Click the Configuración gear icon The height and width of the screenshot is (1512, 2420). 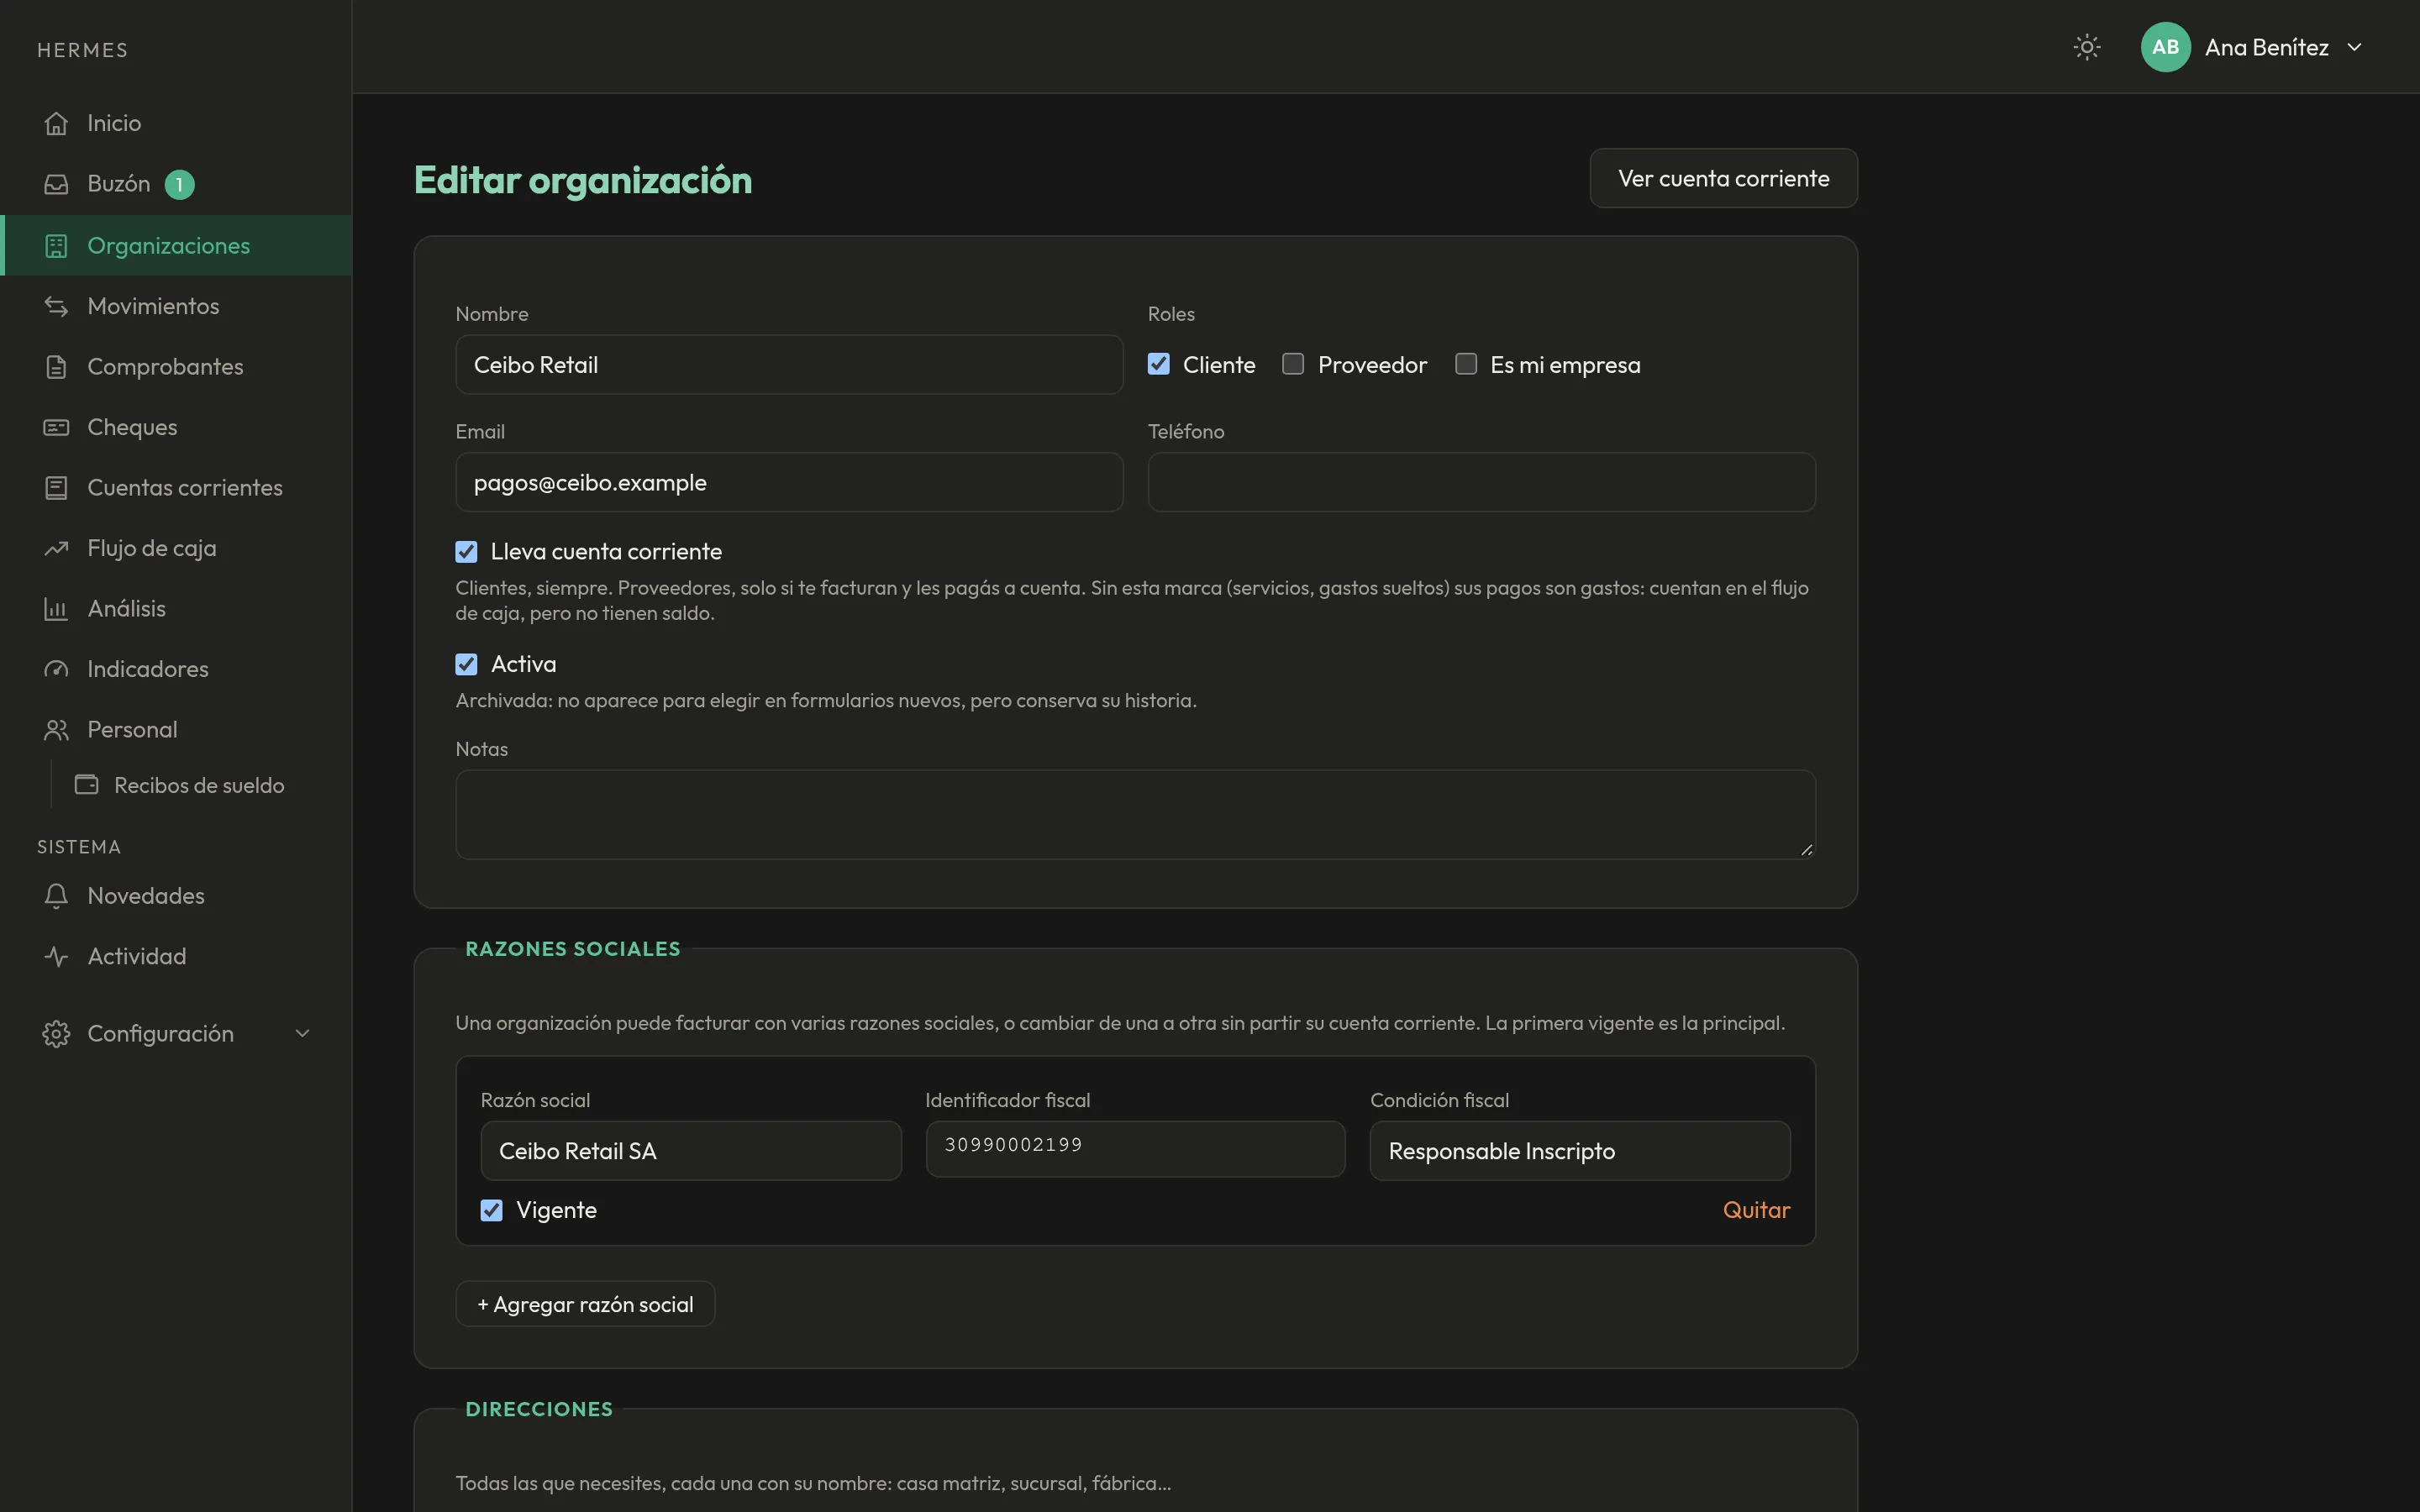(56, 1034)
